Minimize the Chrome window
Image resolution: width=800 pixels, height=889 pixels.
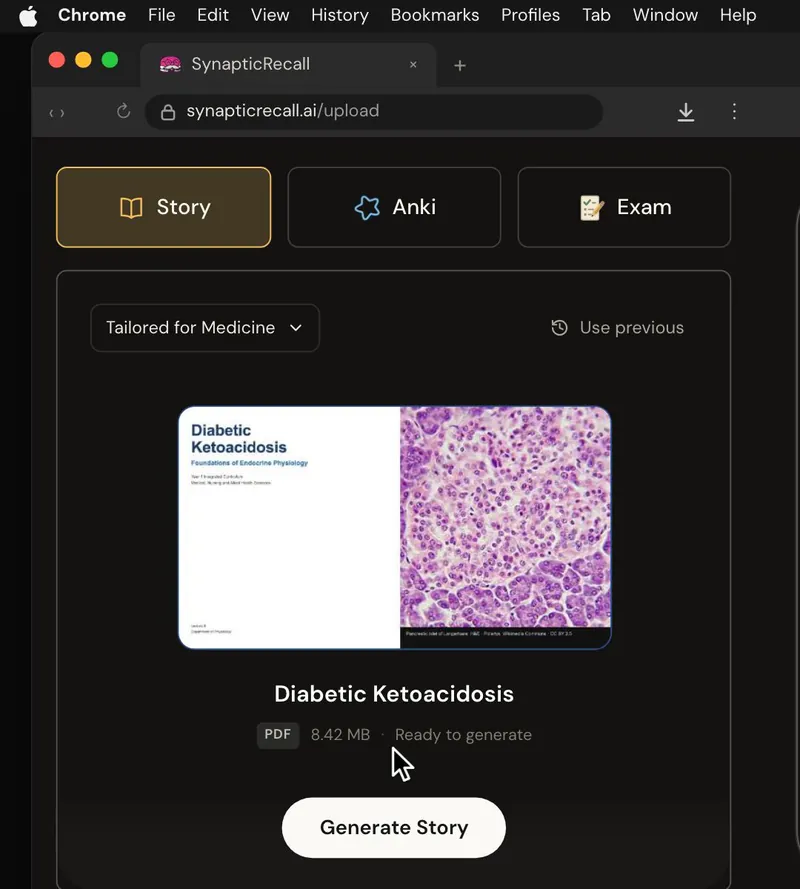(x=83, y=60)
